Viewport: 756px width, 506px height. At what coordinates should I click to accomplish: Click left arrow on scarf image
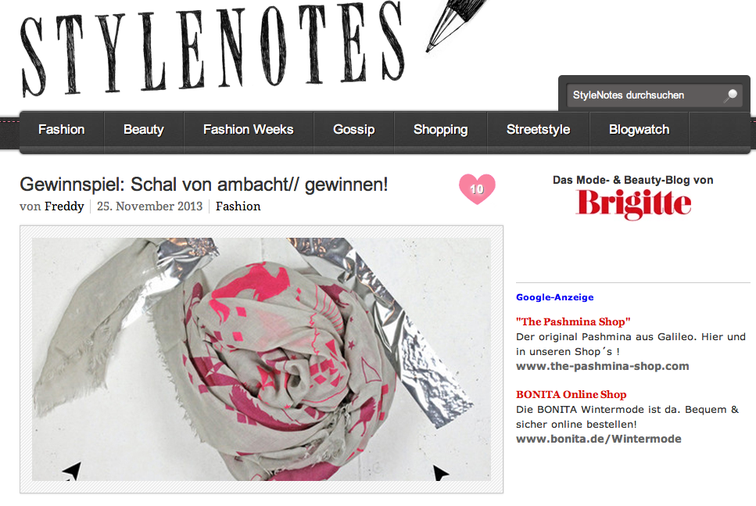click(x=72, y=471)
